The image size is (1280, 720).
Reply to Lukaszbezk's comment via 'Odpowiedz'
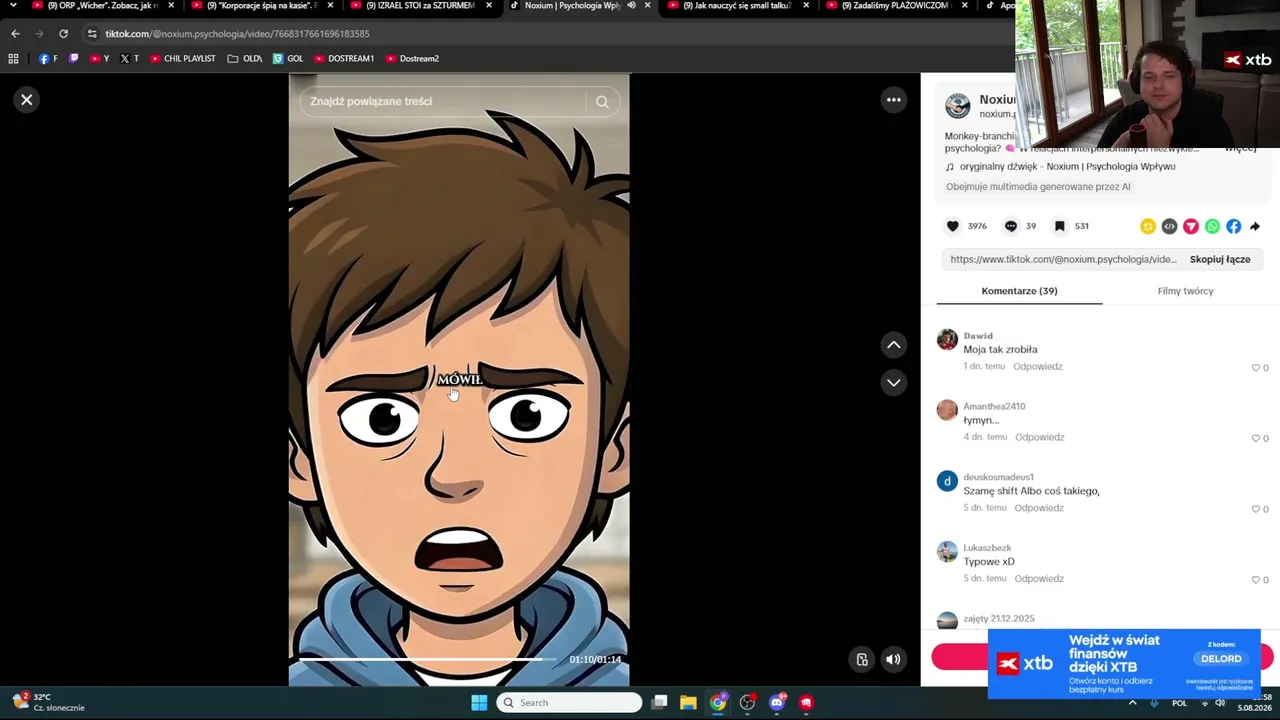1039,579
